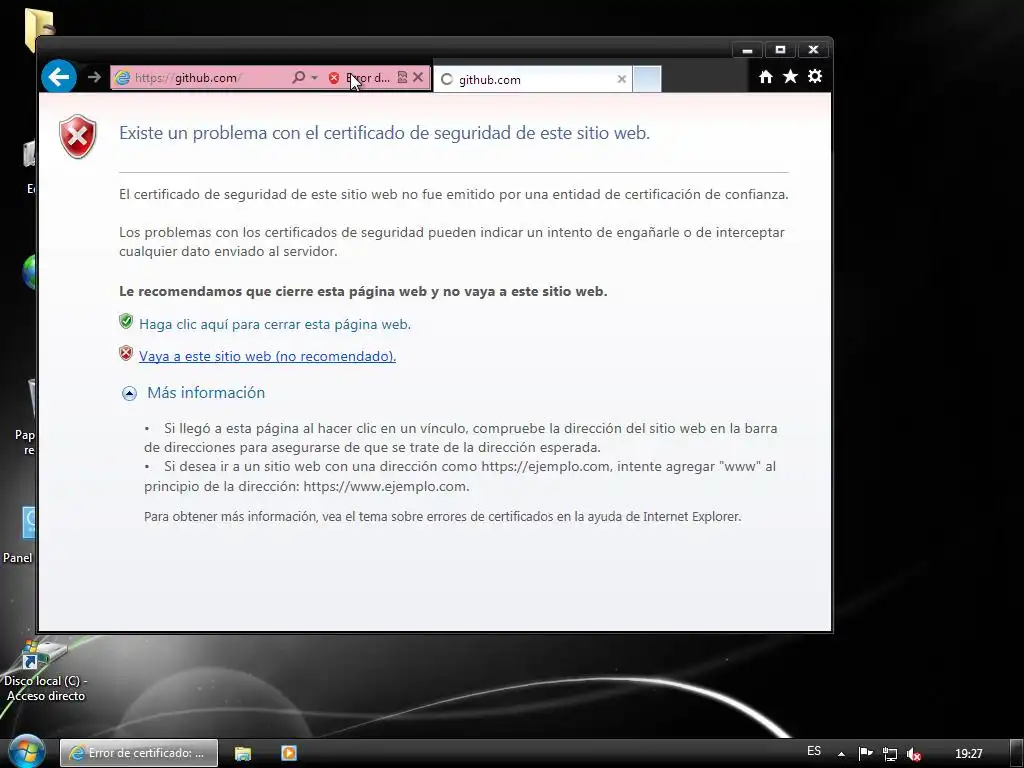Viewport: 1024px width, 768px height.
Task: Click the ES language indicator
Action: tap(814, 751)
